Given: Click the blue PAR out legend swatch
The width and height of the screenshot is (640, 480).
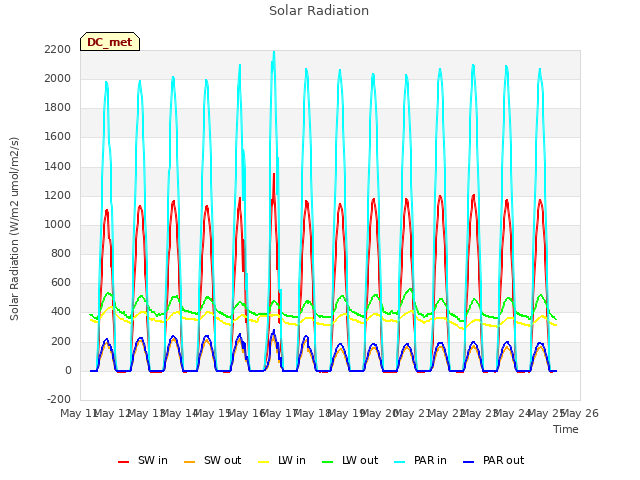Looking at the screenshot, I should click(469, 462).
